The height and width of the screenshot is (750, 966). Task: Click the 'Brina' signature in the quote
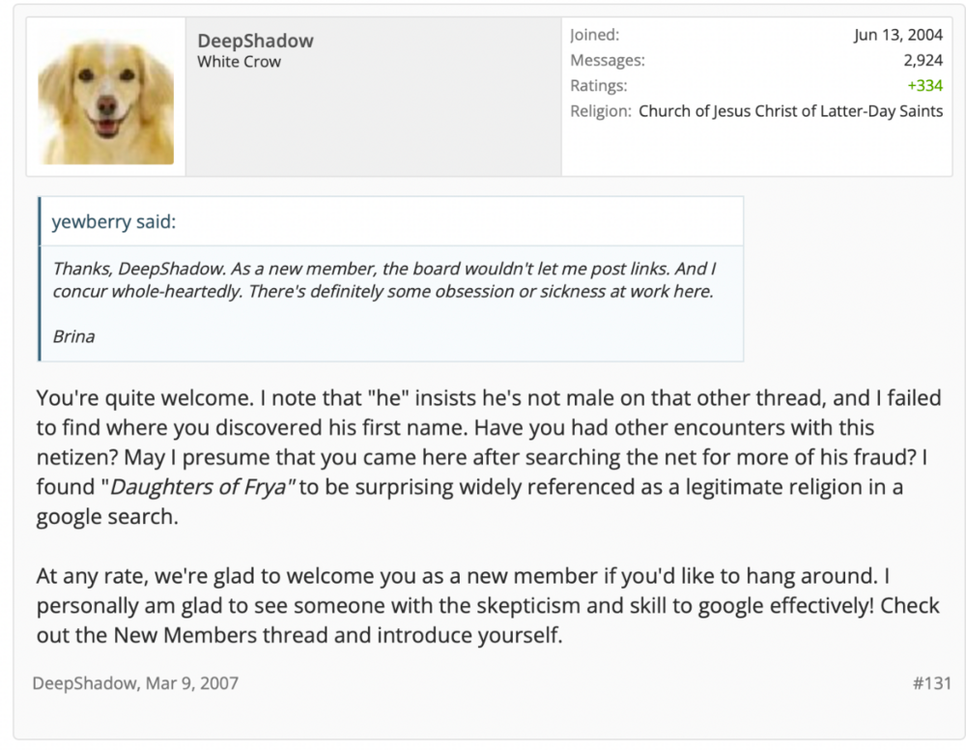74,336
